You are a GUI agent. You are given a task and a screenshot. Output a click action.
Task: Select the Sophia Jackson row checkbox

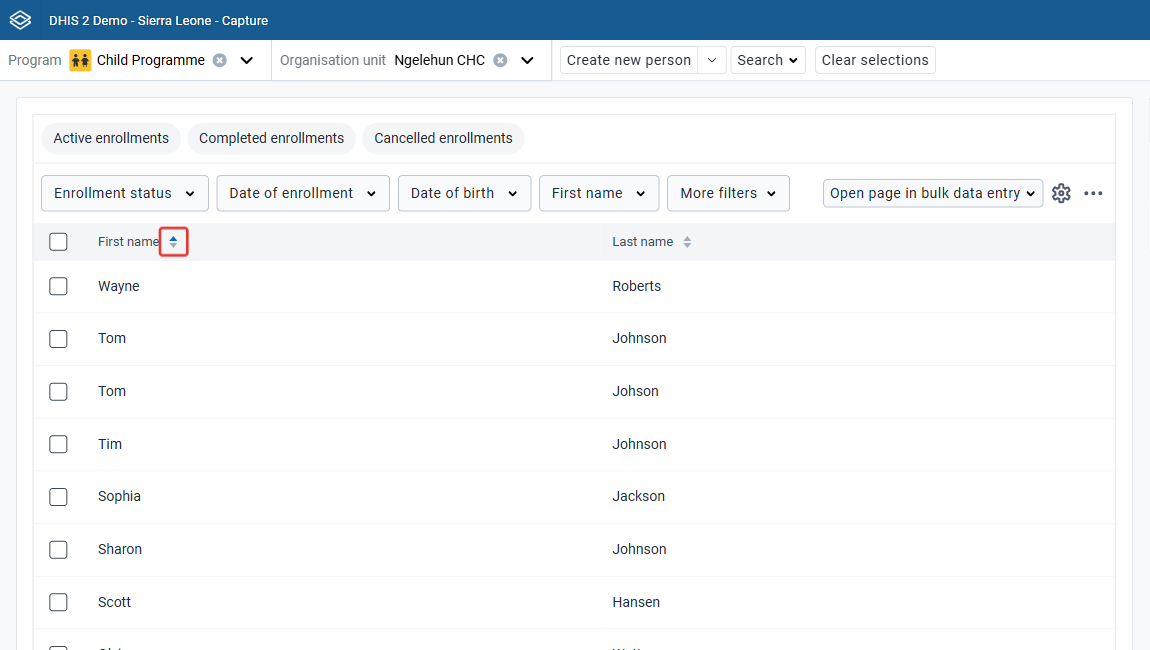tap(58, 497)
